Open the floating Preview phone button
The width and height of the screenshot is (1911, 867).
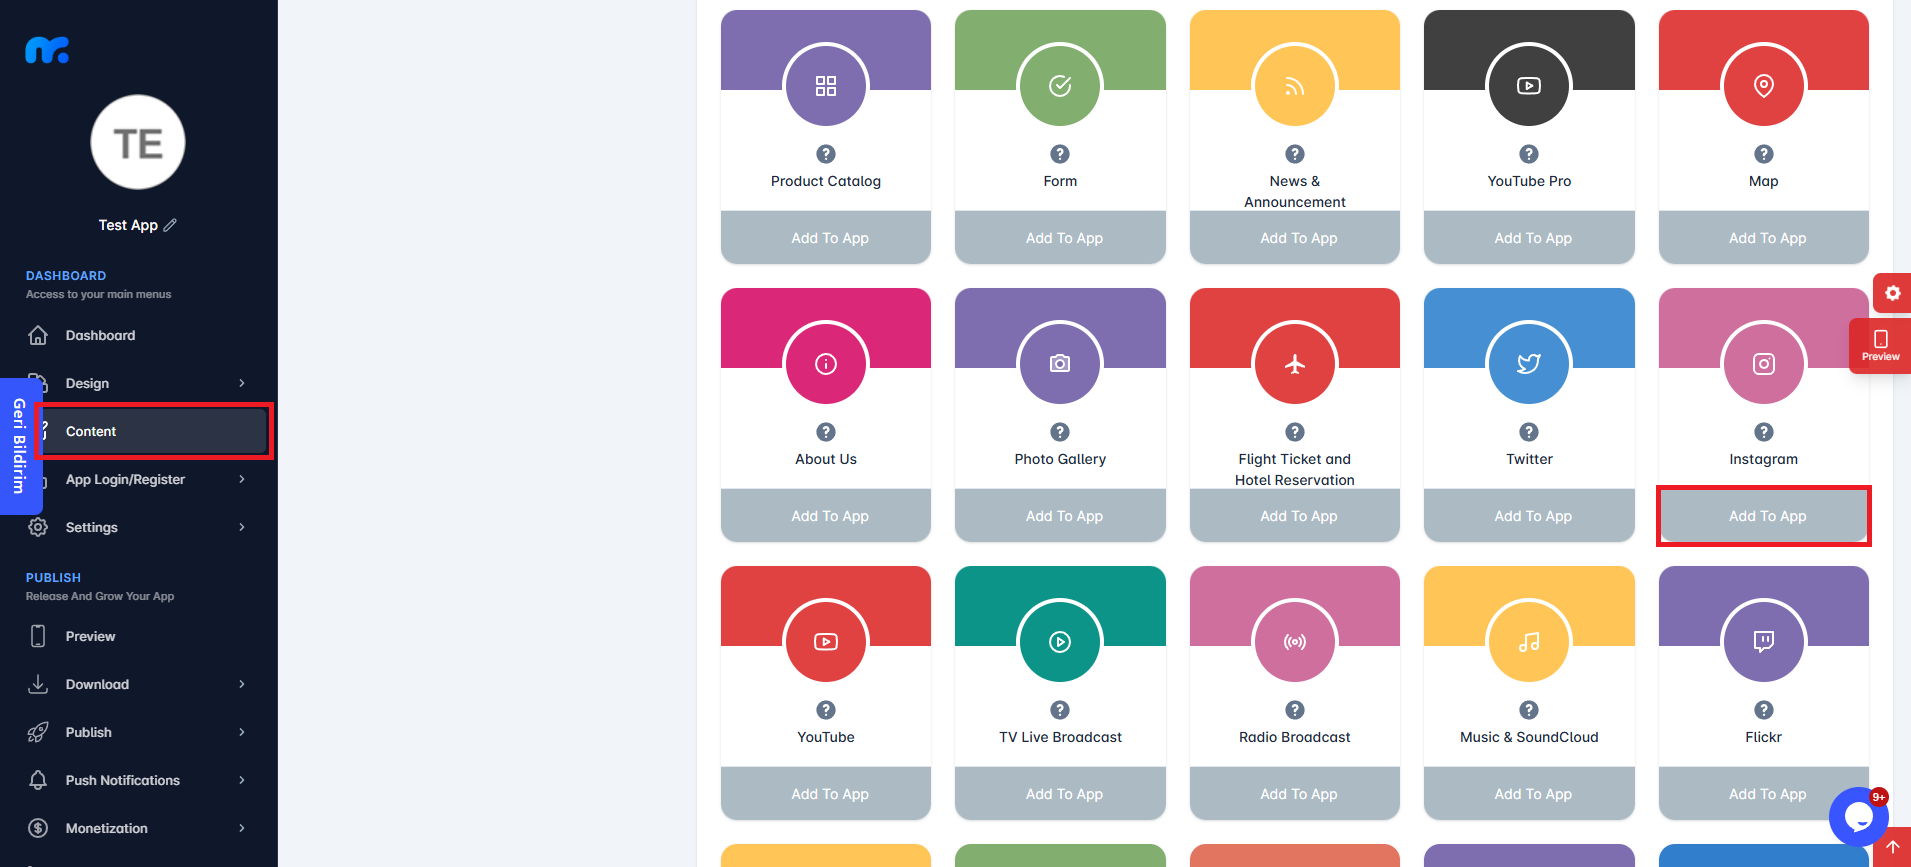(1880, 346)
